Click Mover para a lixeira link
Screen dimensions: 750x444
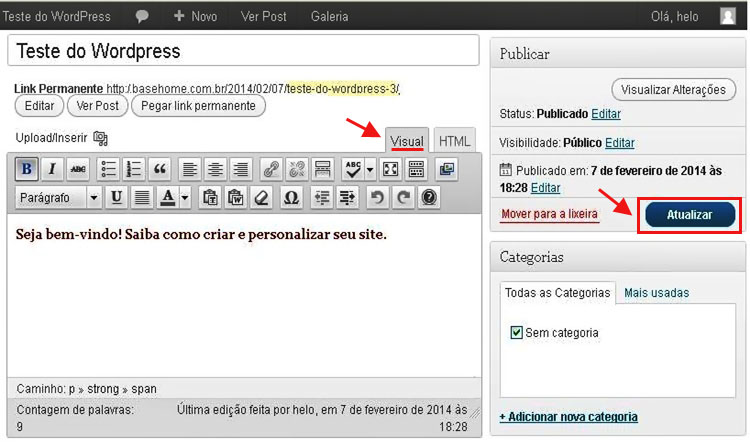click(550, 214)
